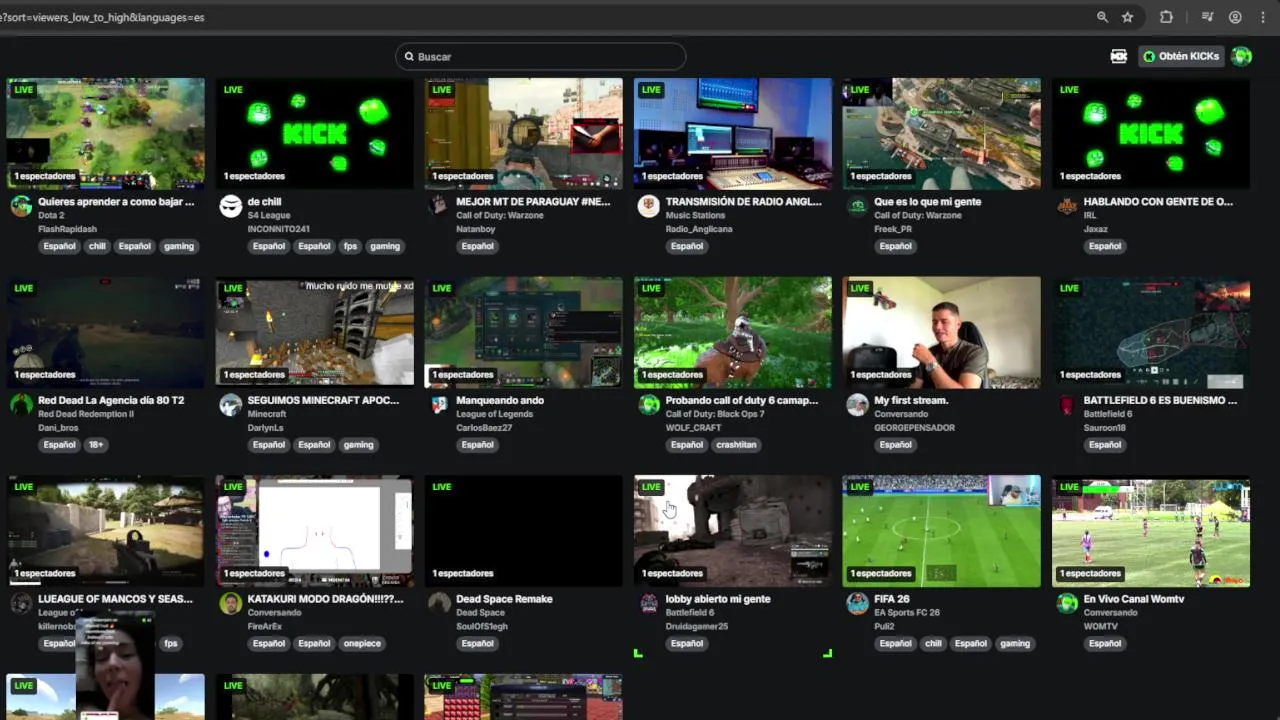Open Sauroon18 channel avatar

1067,404
